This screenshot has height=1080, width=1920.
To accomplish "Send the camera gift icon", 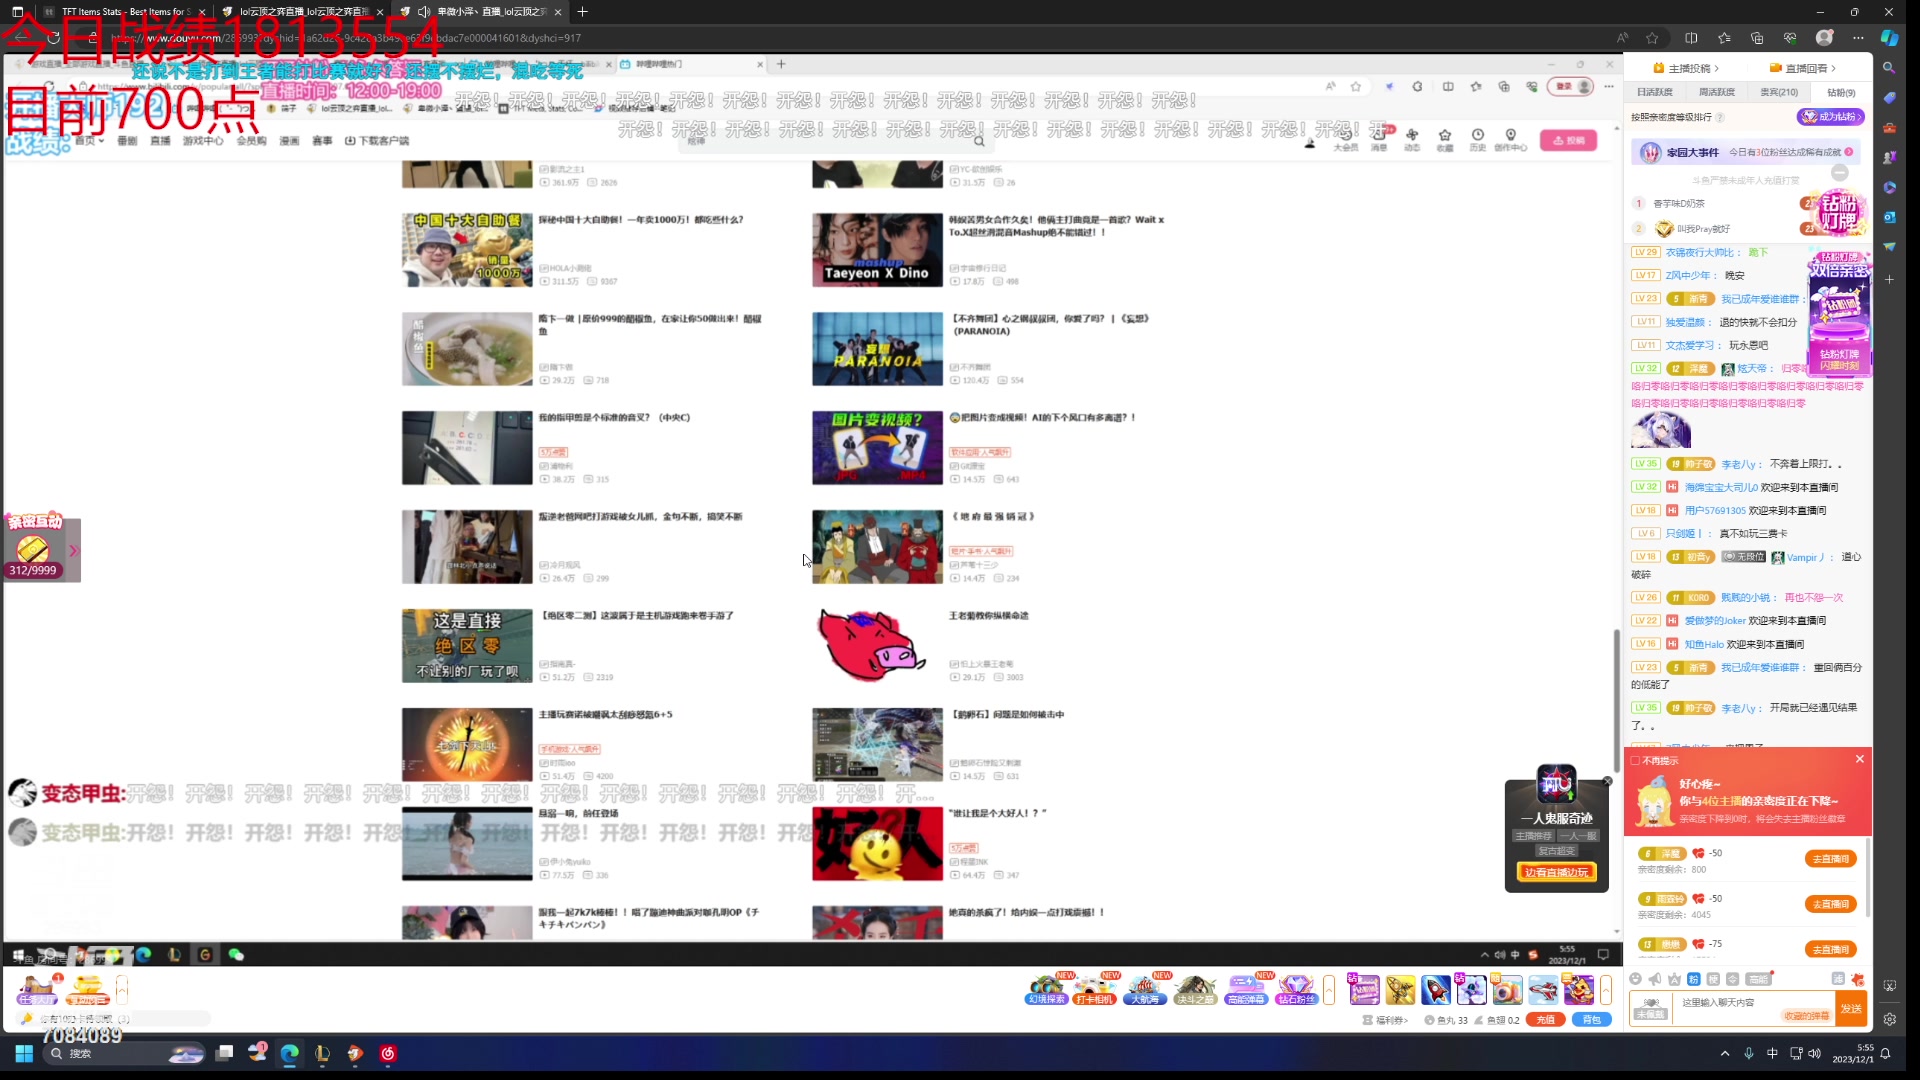I will [x=1507, y=989].
